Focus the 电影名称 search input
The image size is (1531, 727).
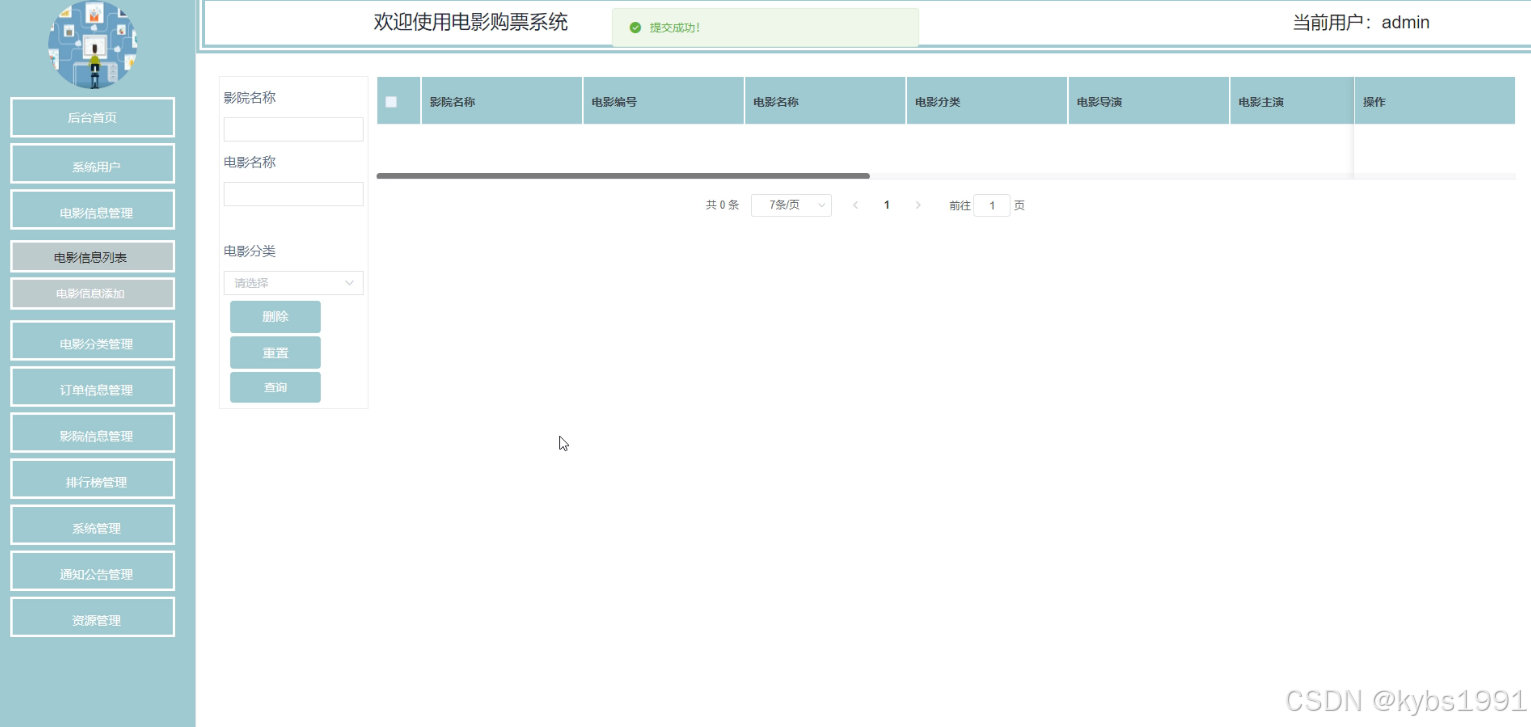(x=294, y=194)
